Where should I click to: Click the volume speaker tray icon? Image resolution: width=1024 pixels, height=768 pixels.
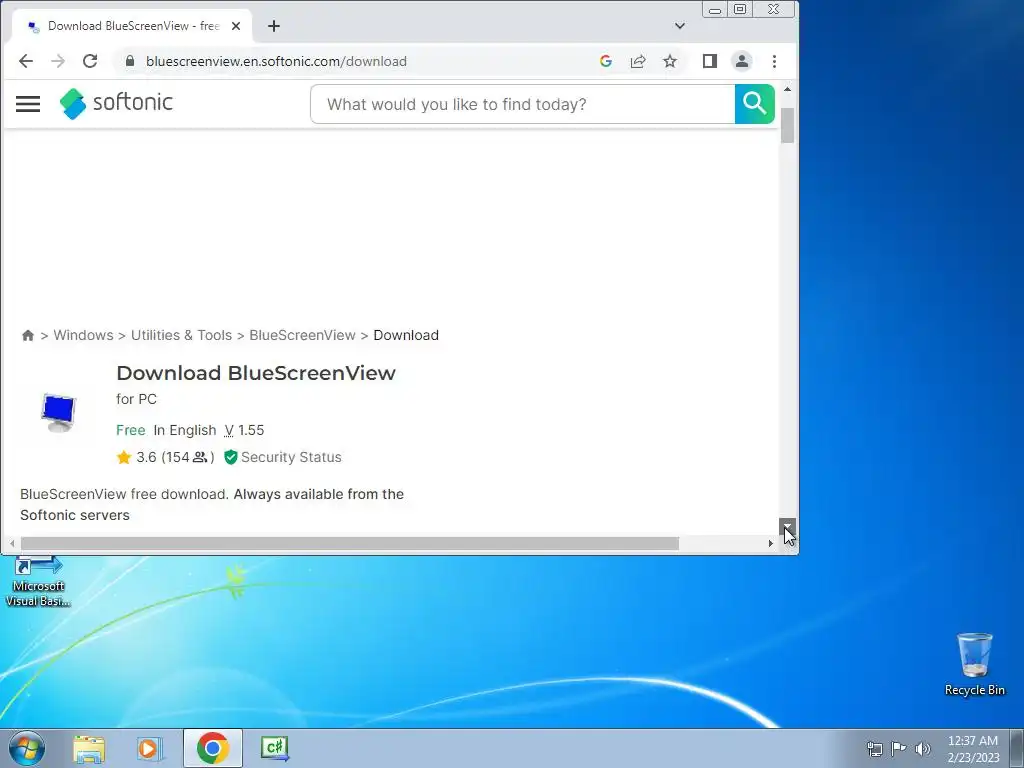(923, 749)
